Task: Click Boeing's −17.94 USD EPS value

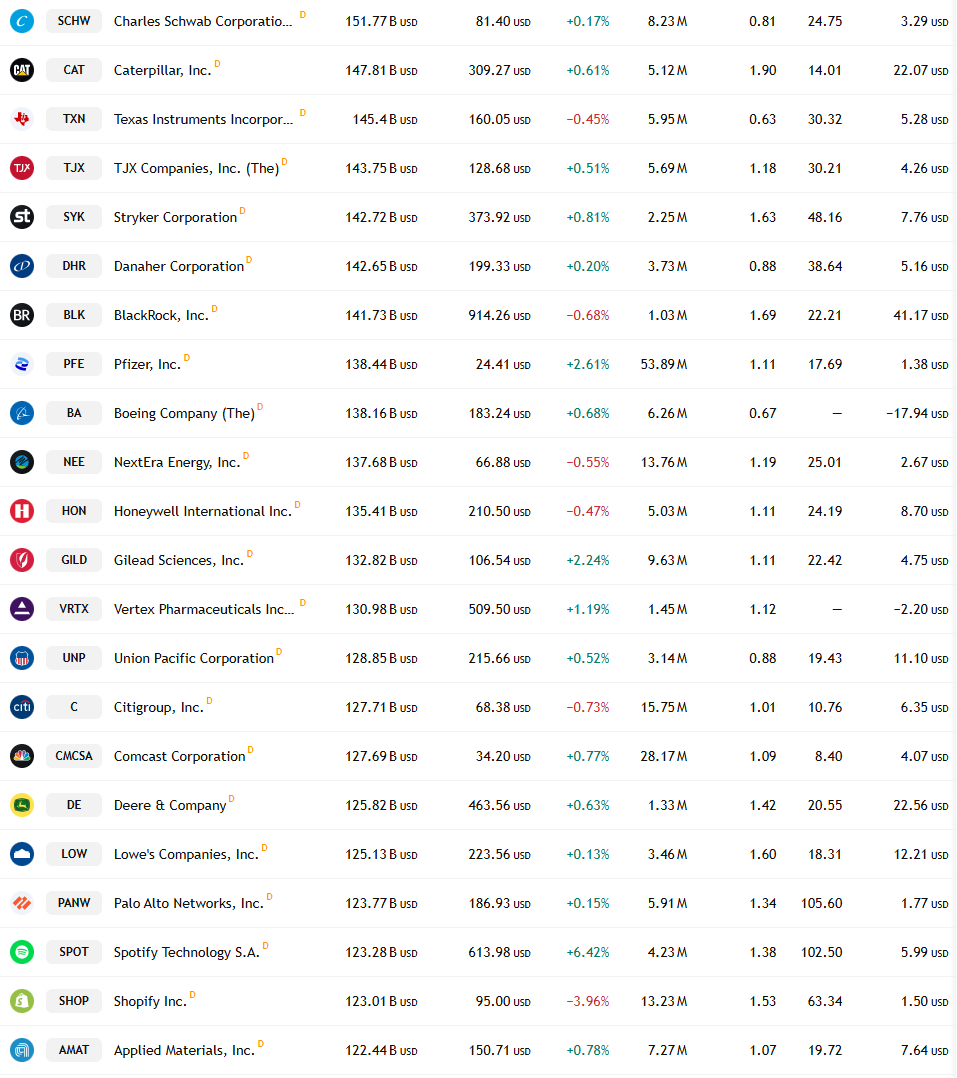Action: pyautogui.click(x=917, y=413)
